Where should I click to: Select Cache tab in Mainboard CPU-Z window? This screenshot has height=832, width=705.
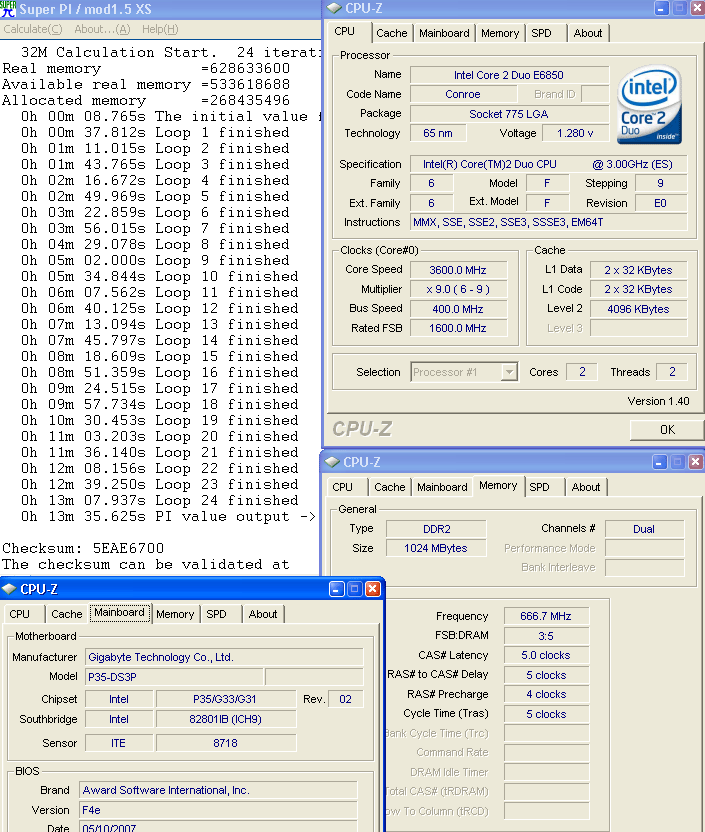point(67,614)
